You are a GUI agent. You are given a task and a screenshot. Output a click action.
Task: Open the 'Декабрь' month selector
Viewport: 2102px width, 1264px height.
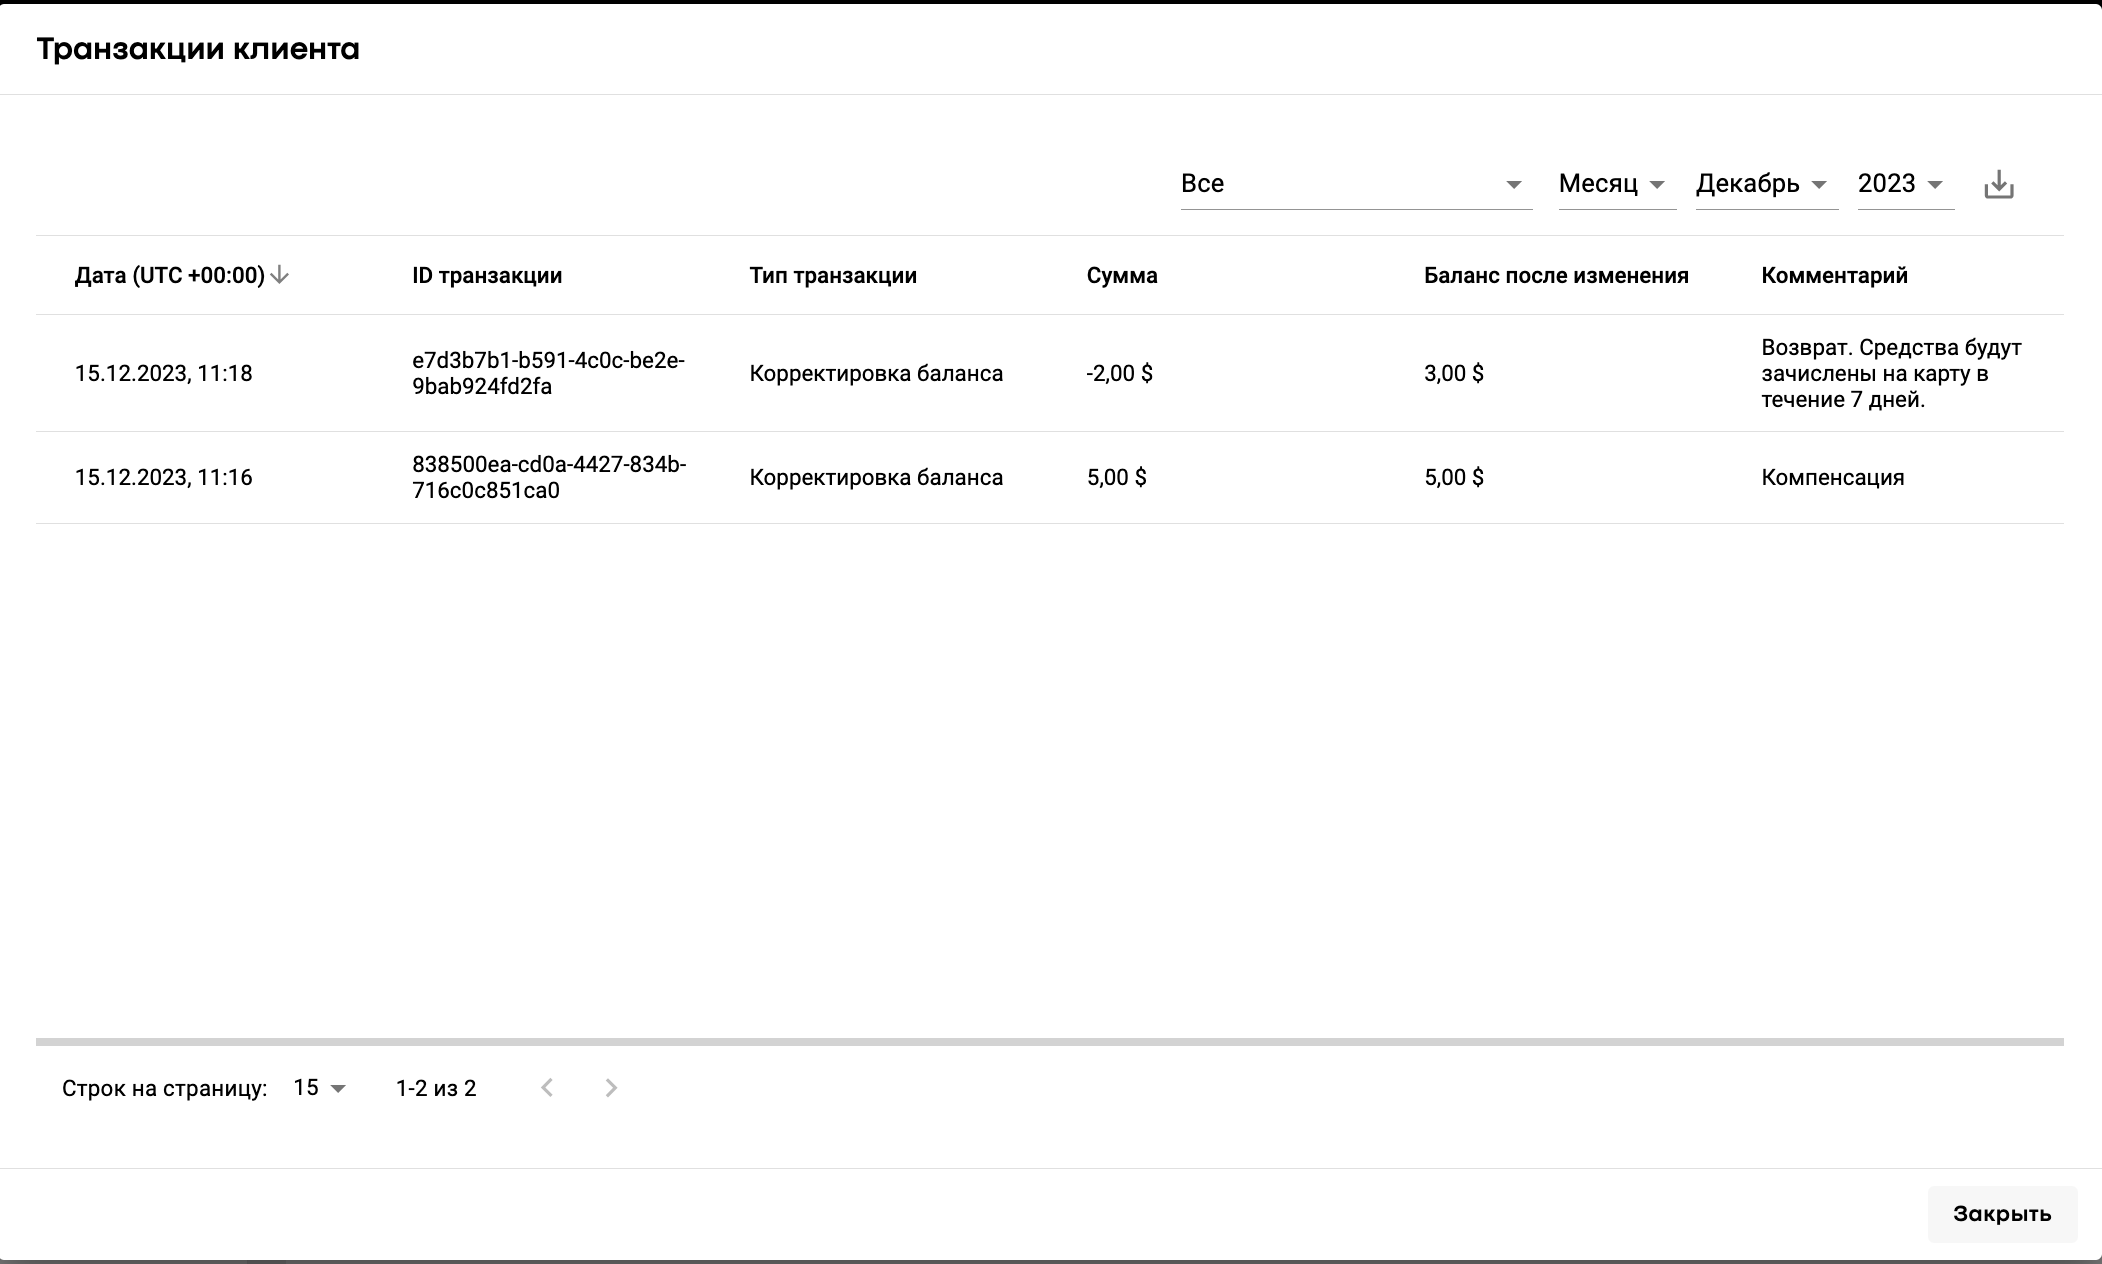[x=1765, y=184]
